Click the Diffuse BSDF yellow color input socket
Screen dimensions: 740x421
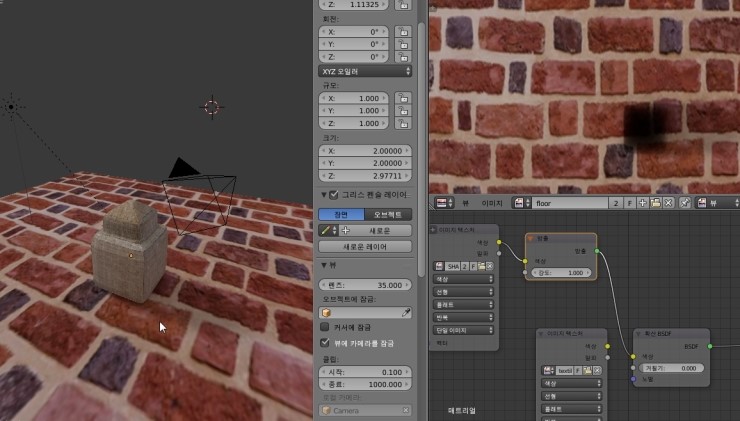pos(633,356)
